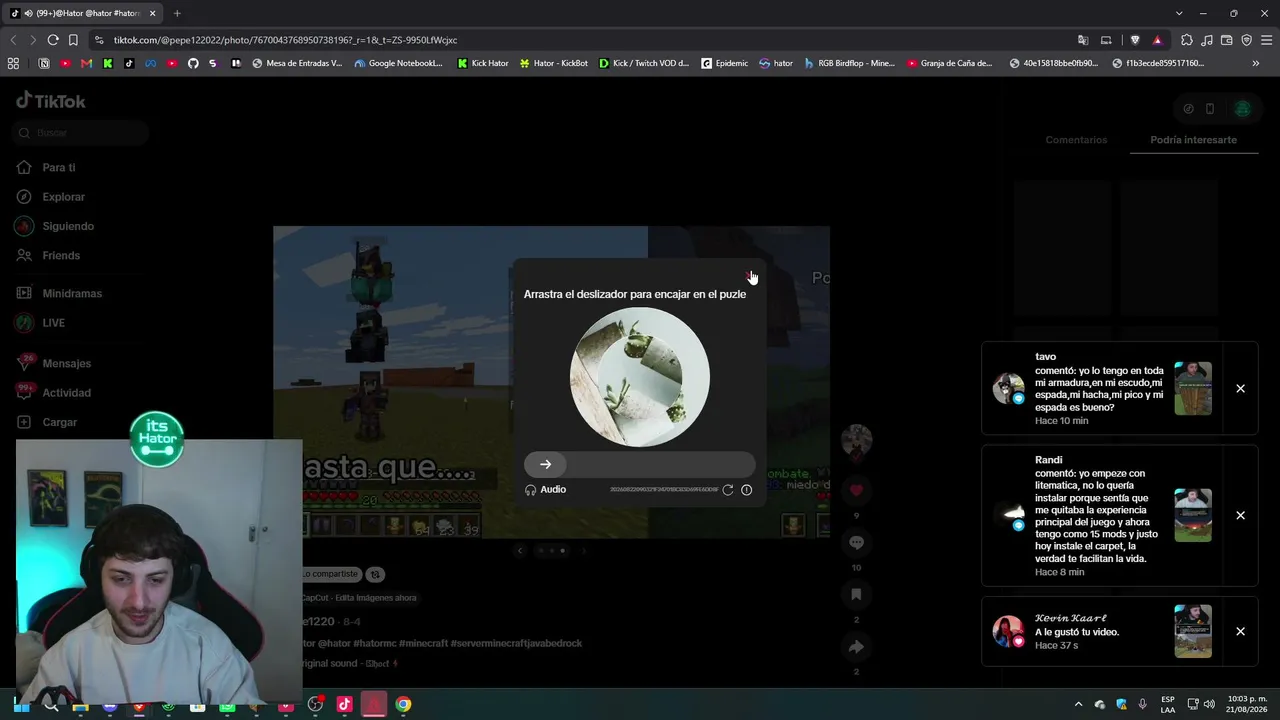Screen dimensions: 1280x720
Task: Open browser apps grid icon
Action: tap(13, 63)
